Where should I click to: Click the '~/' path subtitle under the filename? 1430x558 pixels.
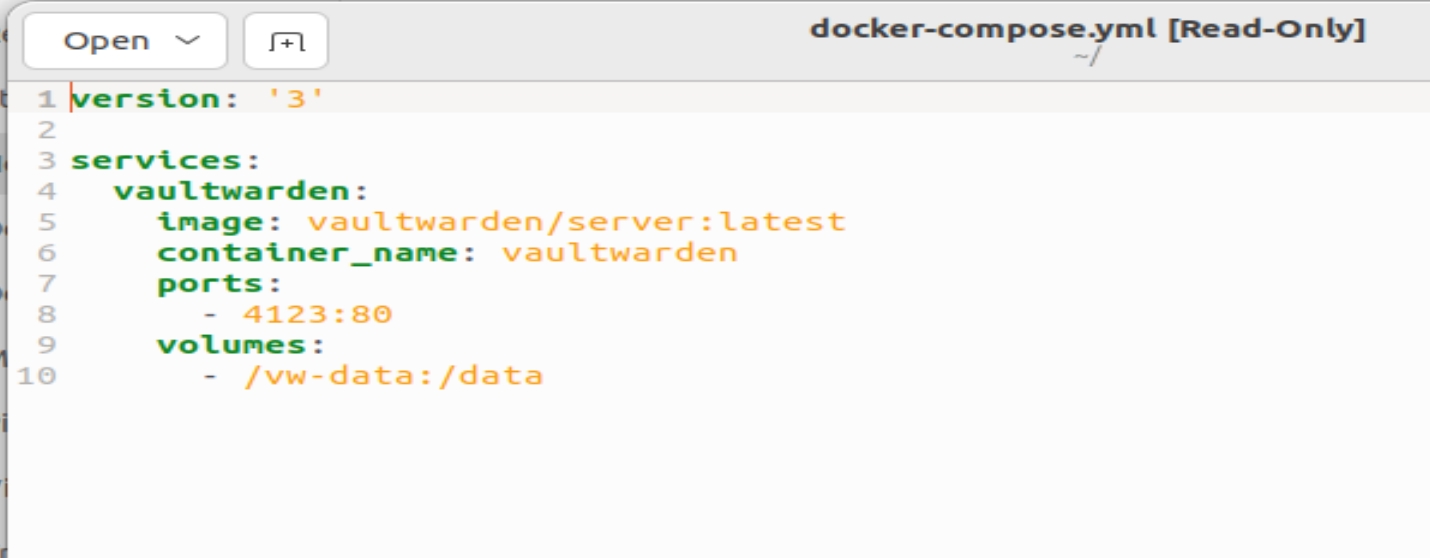click(1086, 57)
